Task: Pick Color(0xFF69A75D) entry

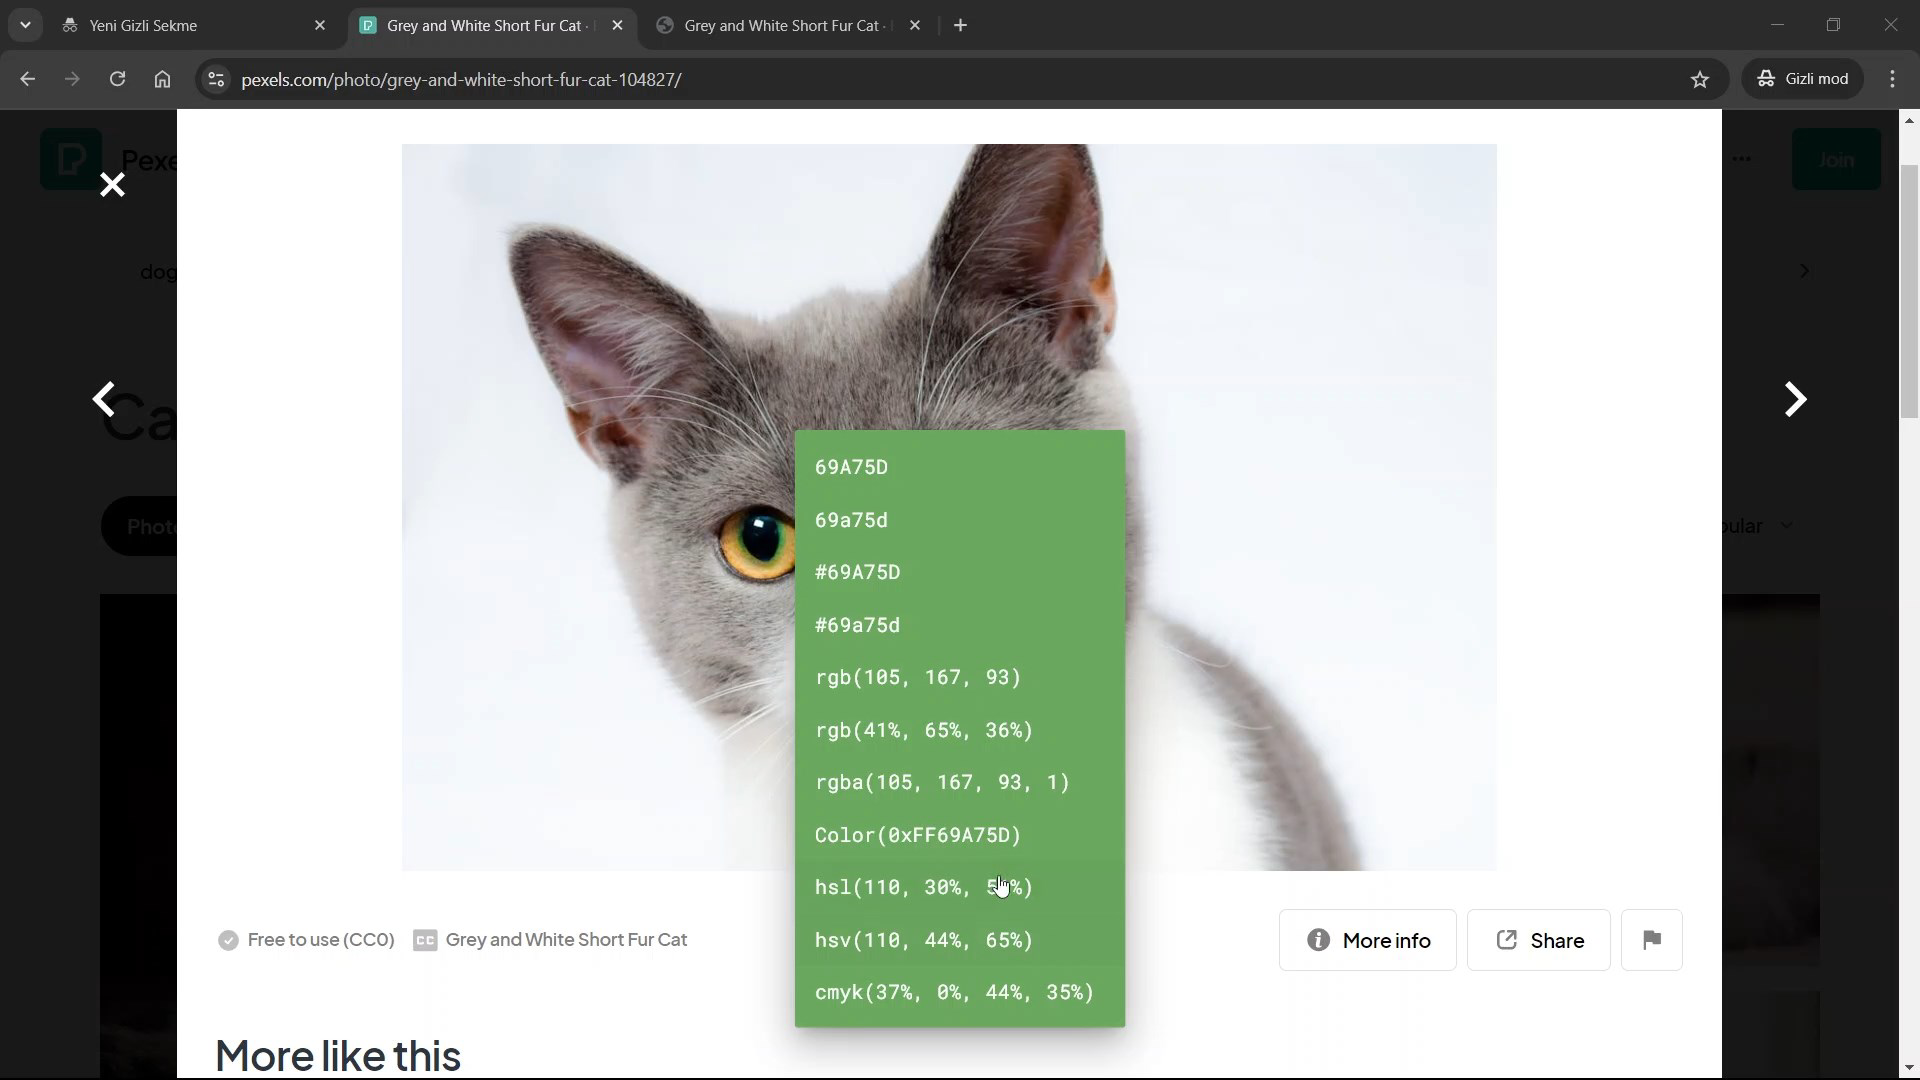Action: [x=959, y=835]
